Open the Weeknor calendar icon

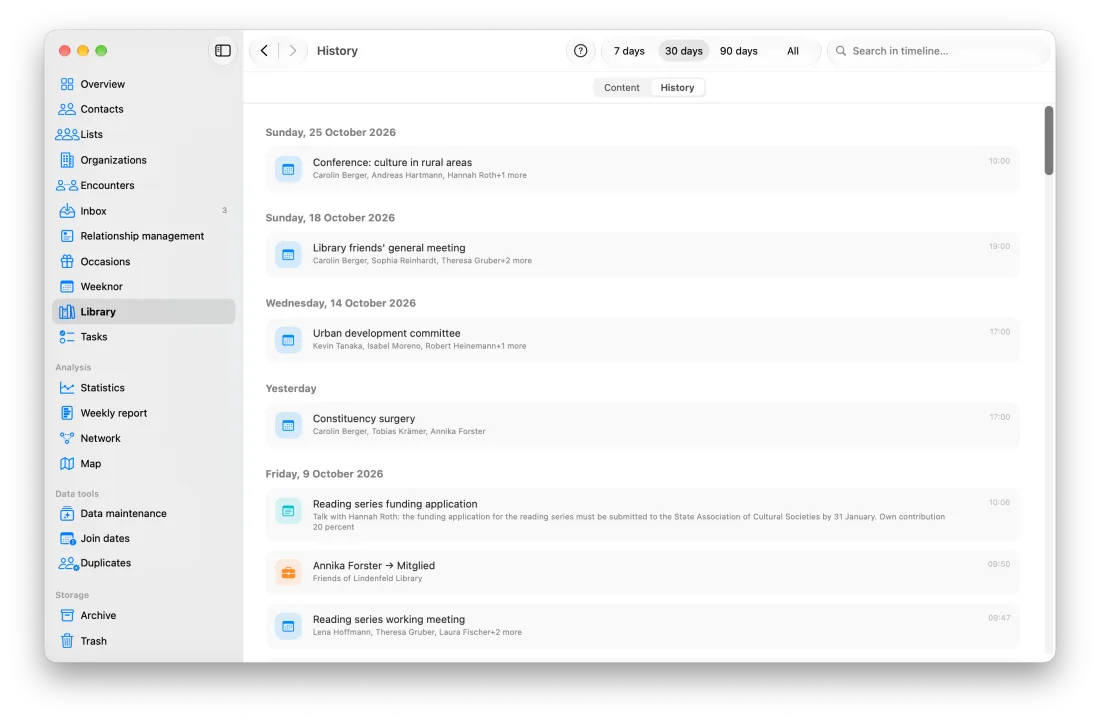(x=67, y=286)
